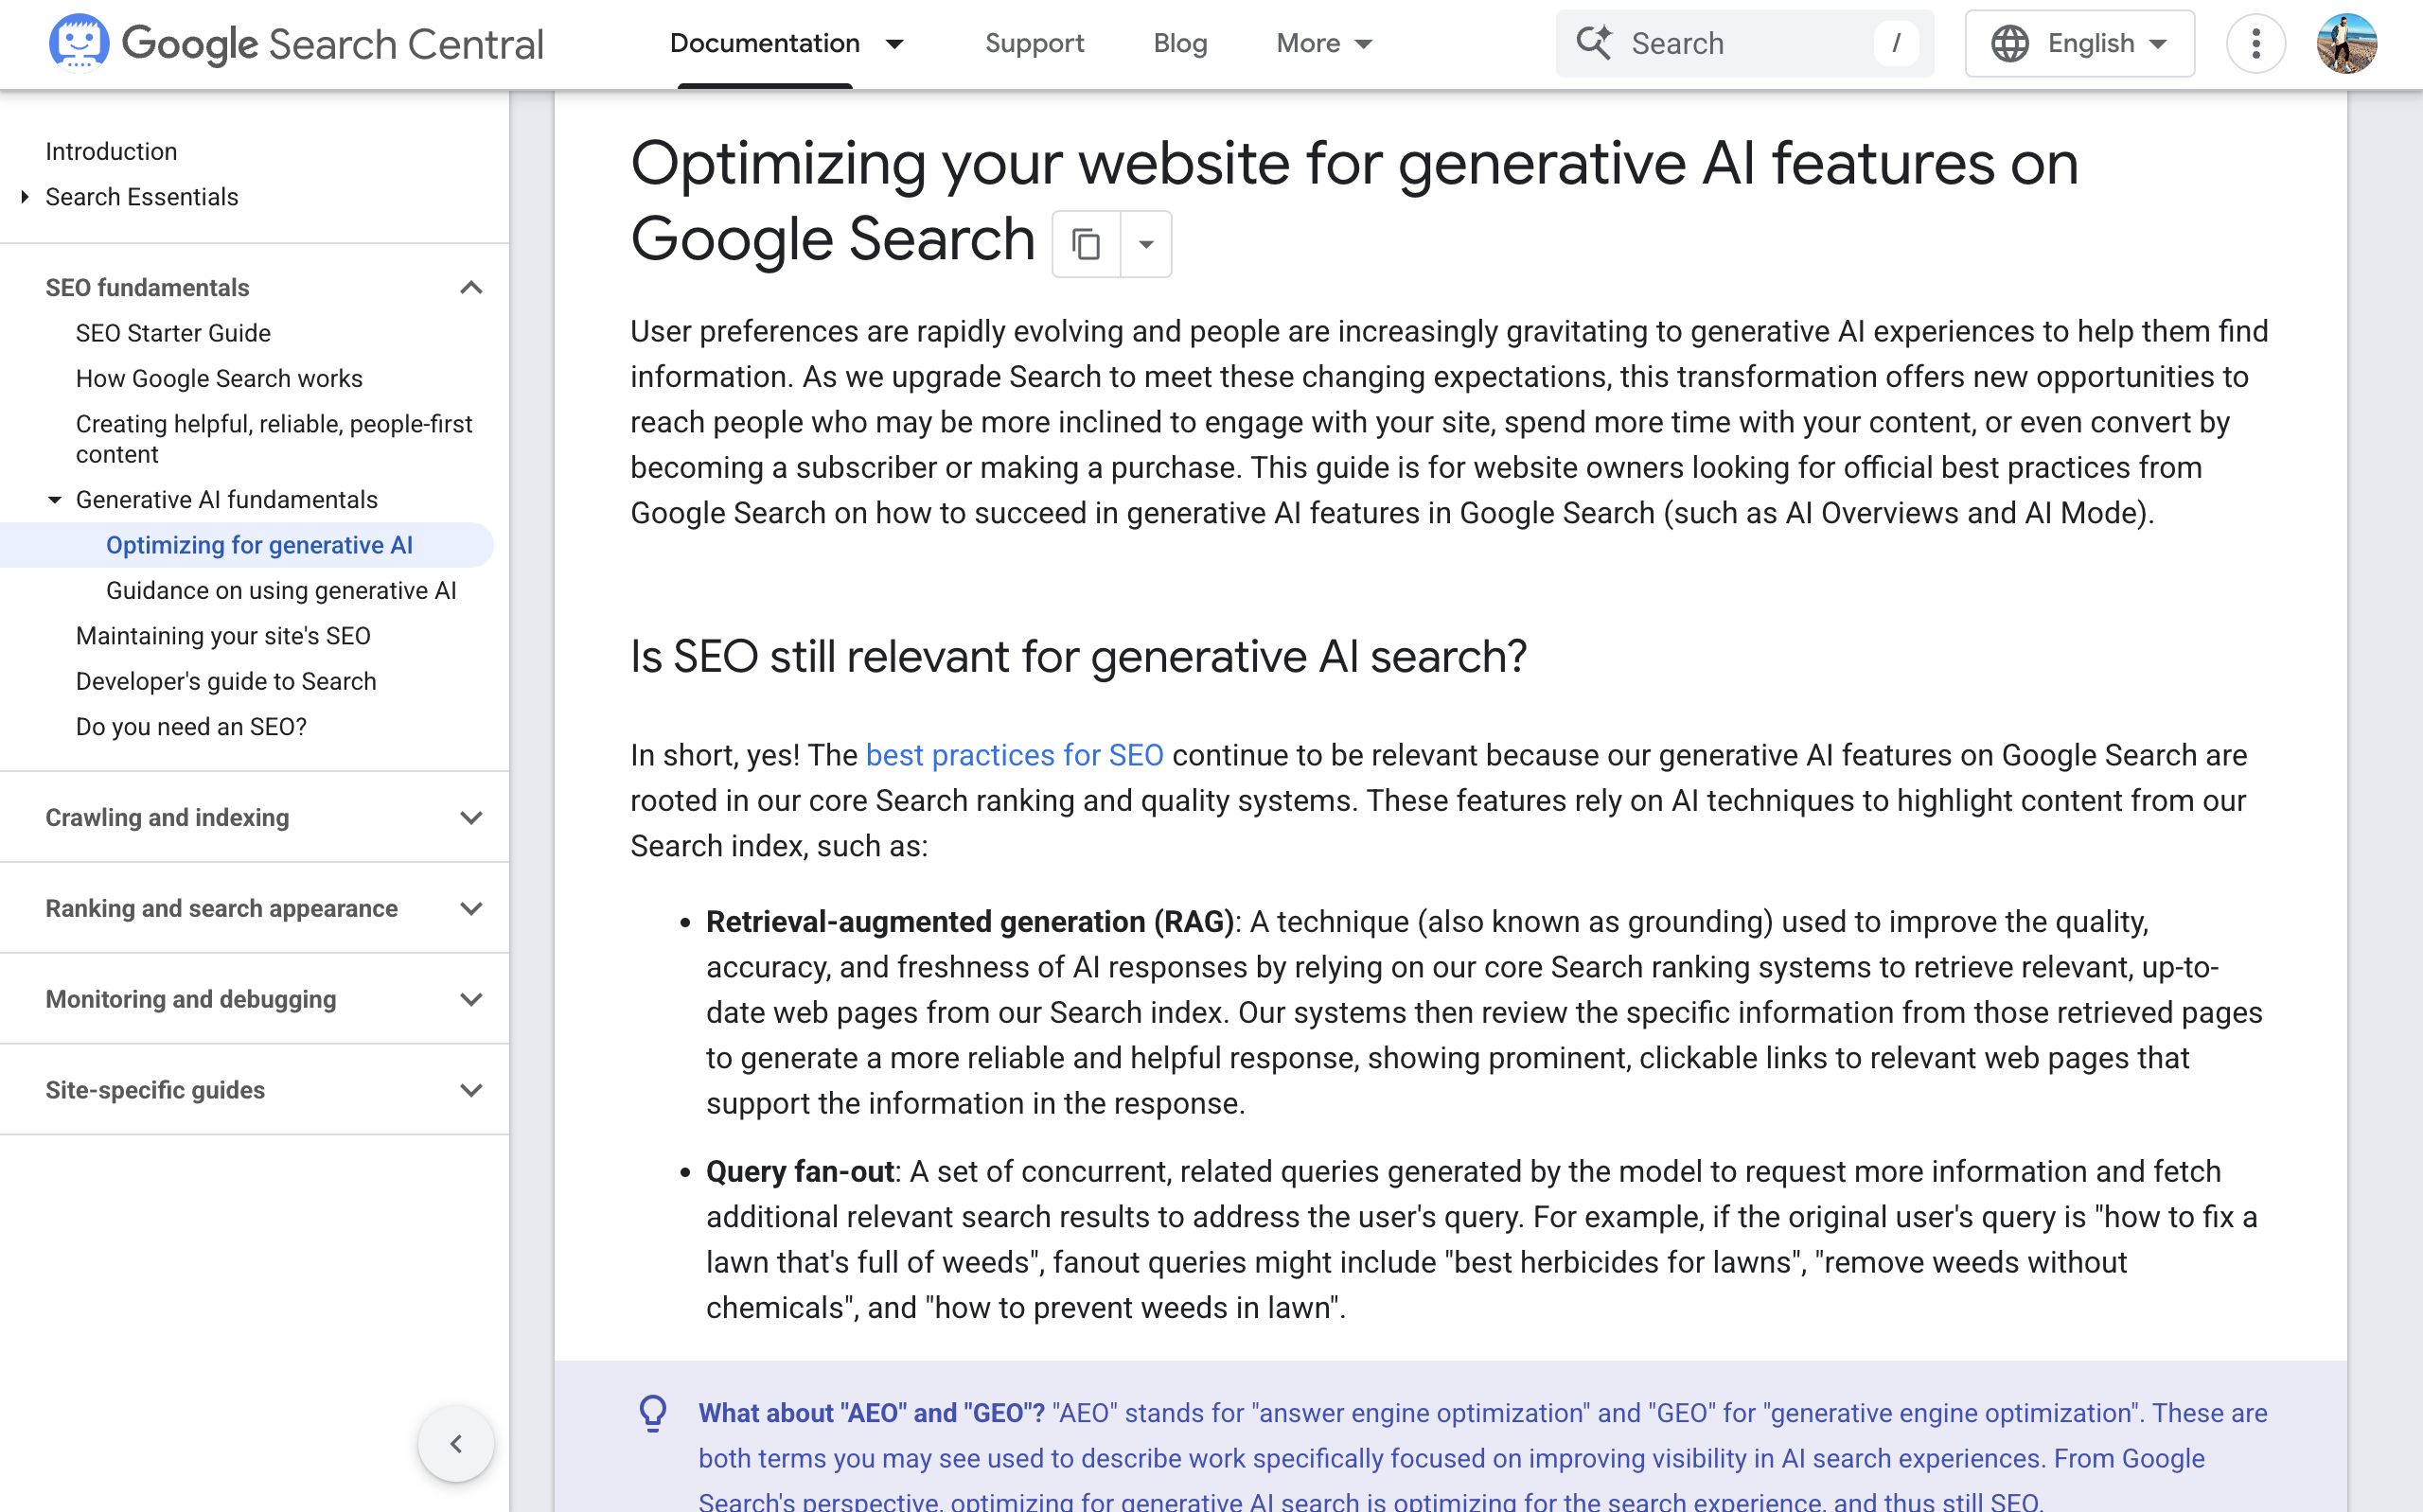The image size is (2423, 1512).
Task: Click the search magnifier sparkle icon
Action: coord(1594,43)
